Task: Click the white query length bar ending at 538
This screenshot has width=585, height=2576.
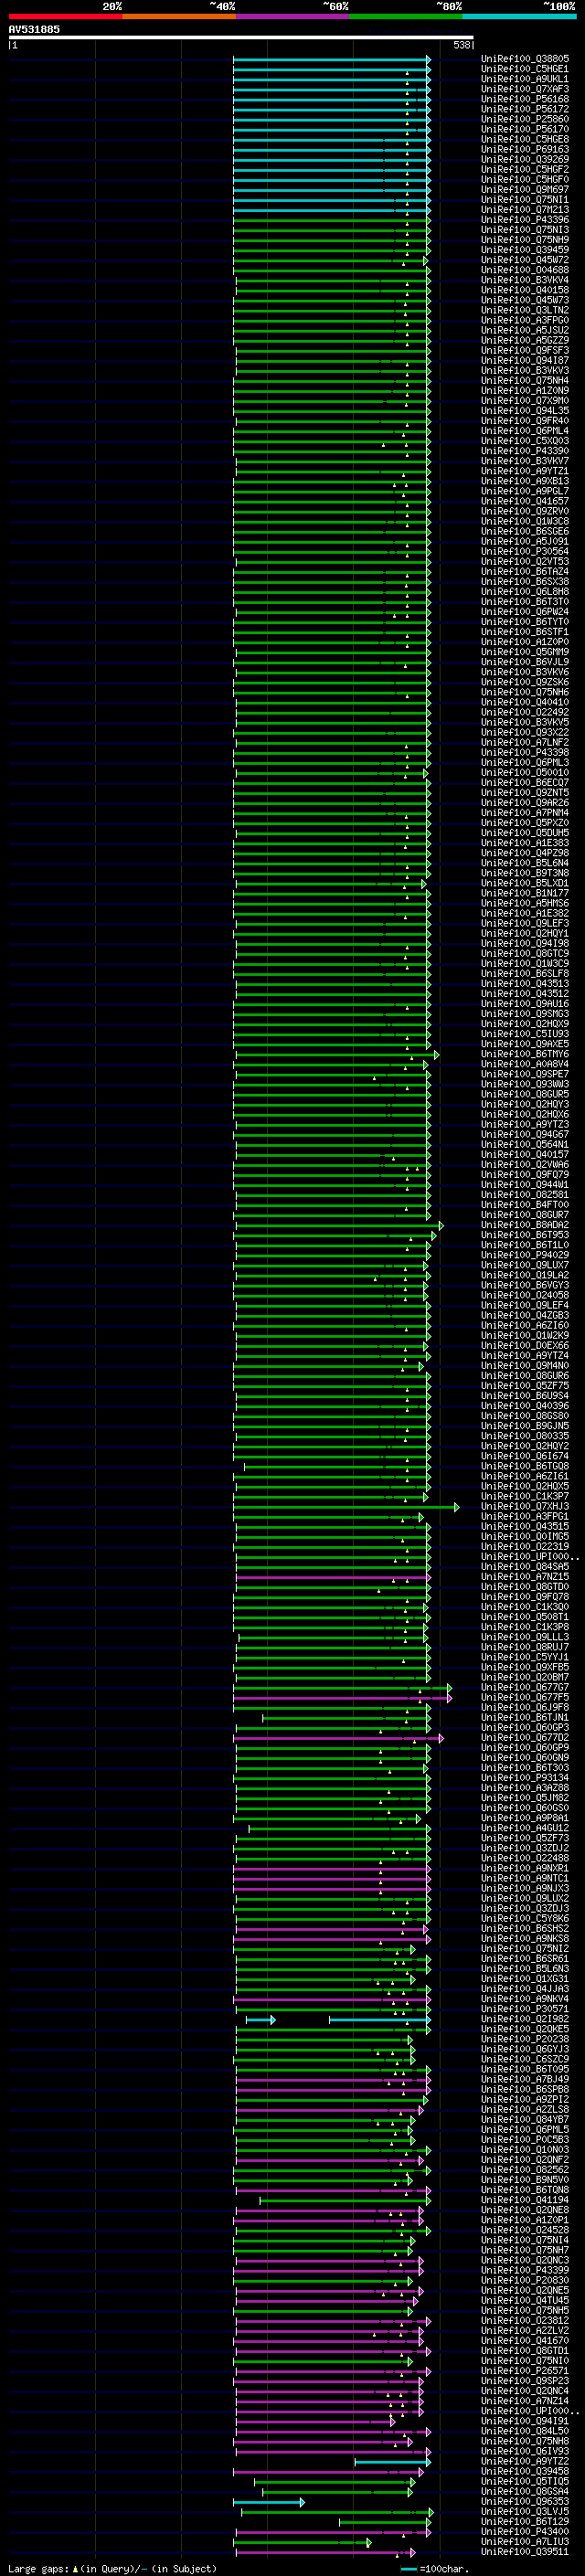Action: (241, 38)
